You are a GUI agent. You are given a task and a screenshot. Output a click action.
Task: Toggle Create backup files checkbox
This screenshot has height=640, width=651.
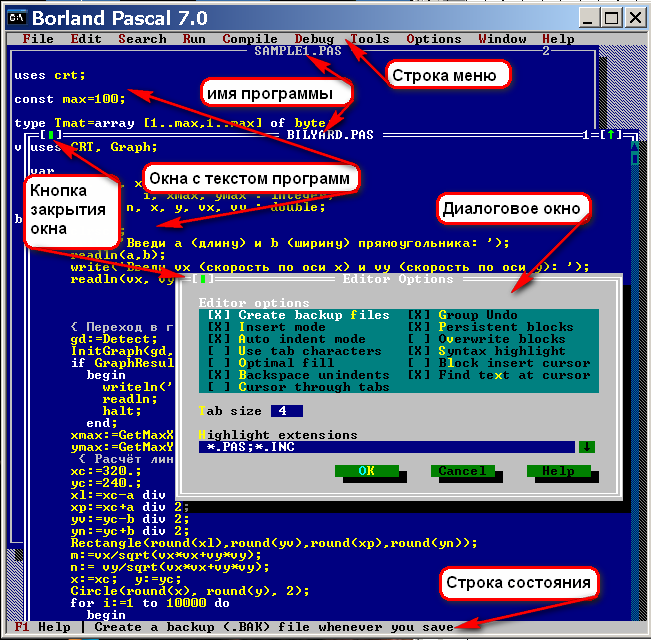coord(299,315)
